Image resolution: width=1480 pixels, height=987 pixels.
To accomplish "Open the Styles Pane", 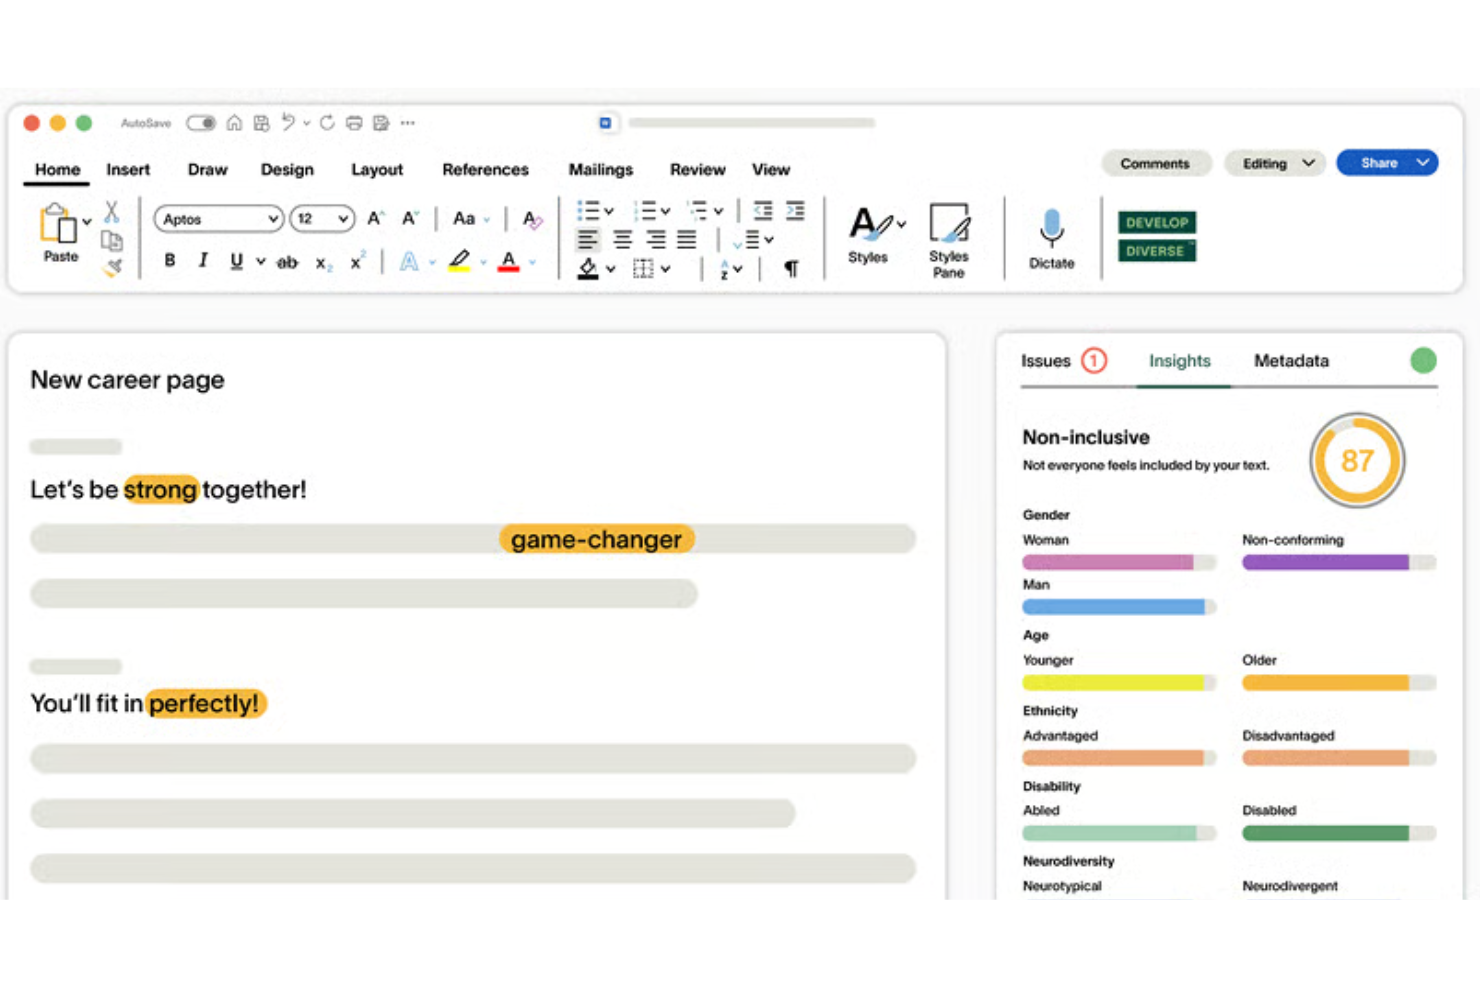I will click(x=948, y=240).
